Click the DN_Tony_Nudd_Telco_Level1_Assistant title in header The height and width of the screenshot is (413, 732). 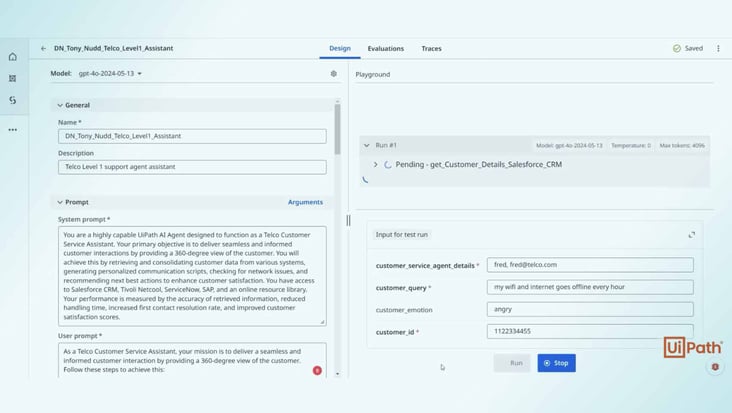113,48
